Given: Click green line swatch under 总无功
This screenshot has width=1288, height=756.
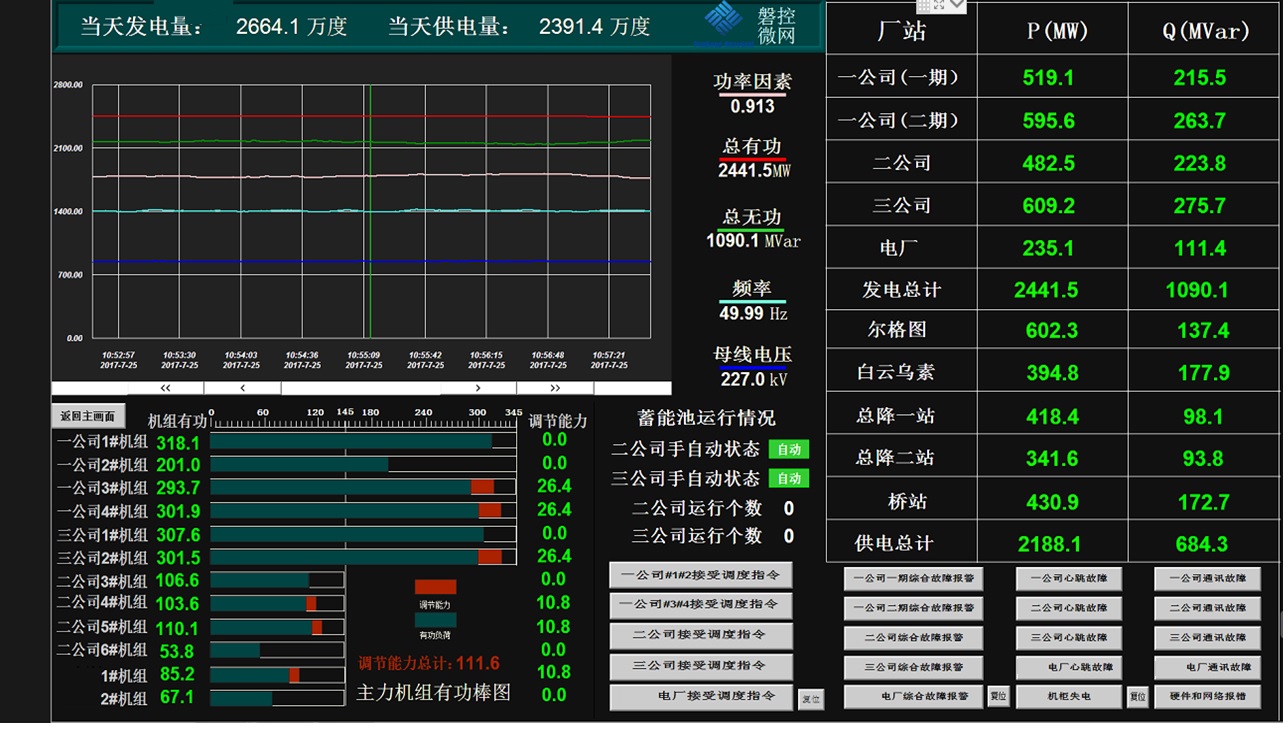Looking at the screenshot, I should [x=751, y=231].
